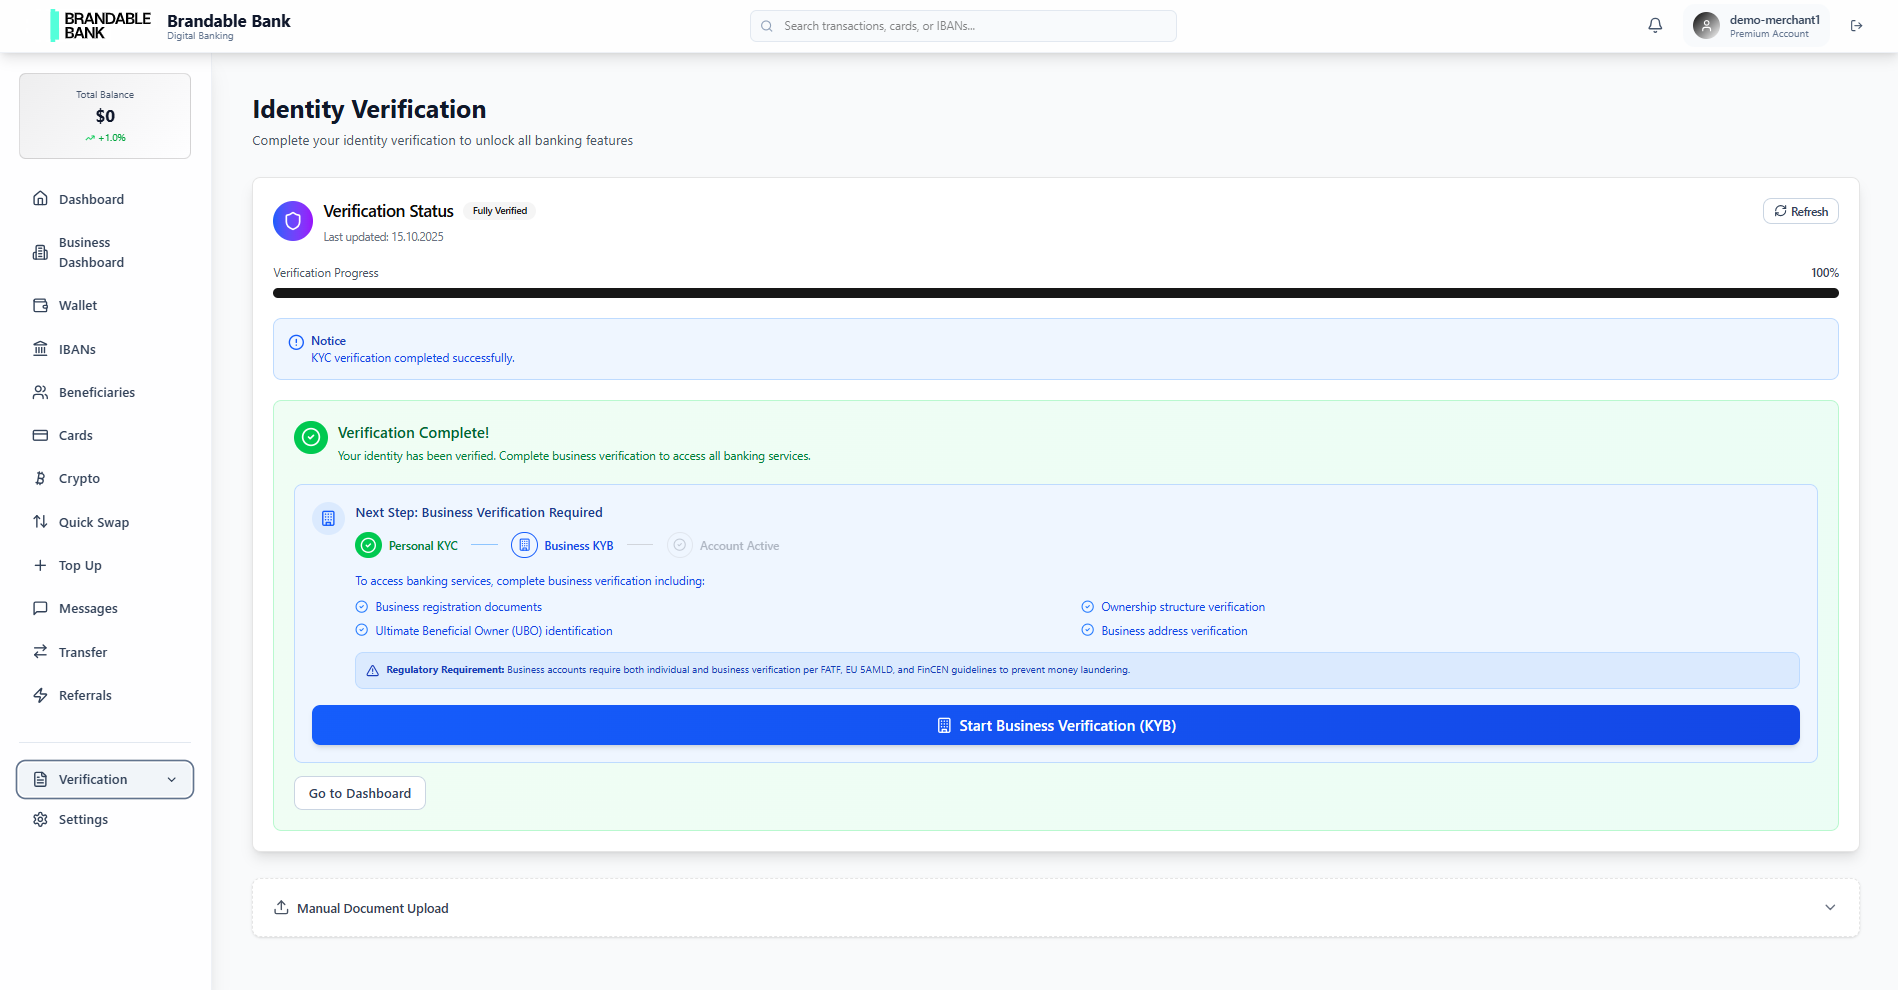Viewport: 1898px width, 990px height.
Task: Open the Crypto section
Action: [x=78, y=478]
